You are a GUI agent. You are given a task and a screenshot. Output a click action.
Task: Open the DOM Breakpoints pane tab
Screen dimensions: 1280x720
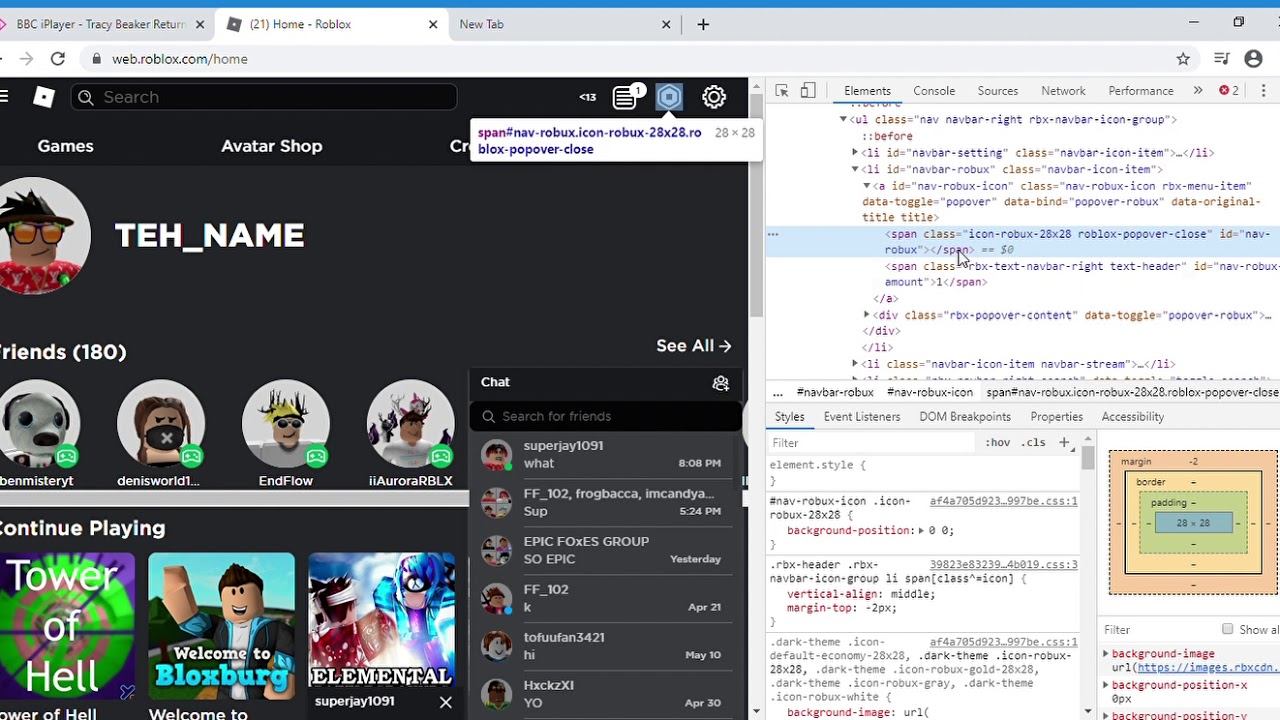click(x=965, y=416)
